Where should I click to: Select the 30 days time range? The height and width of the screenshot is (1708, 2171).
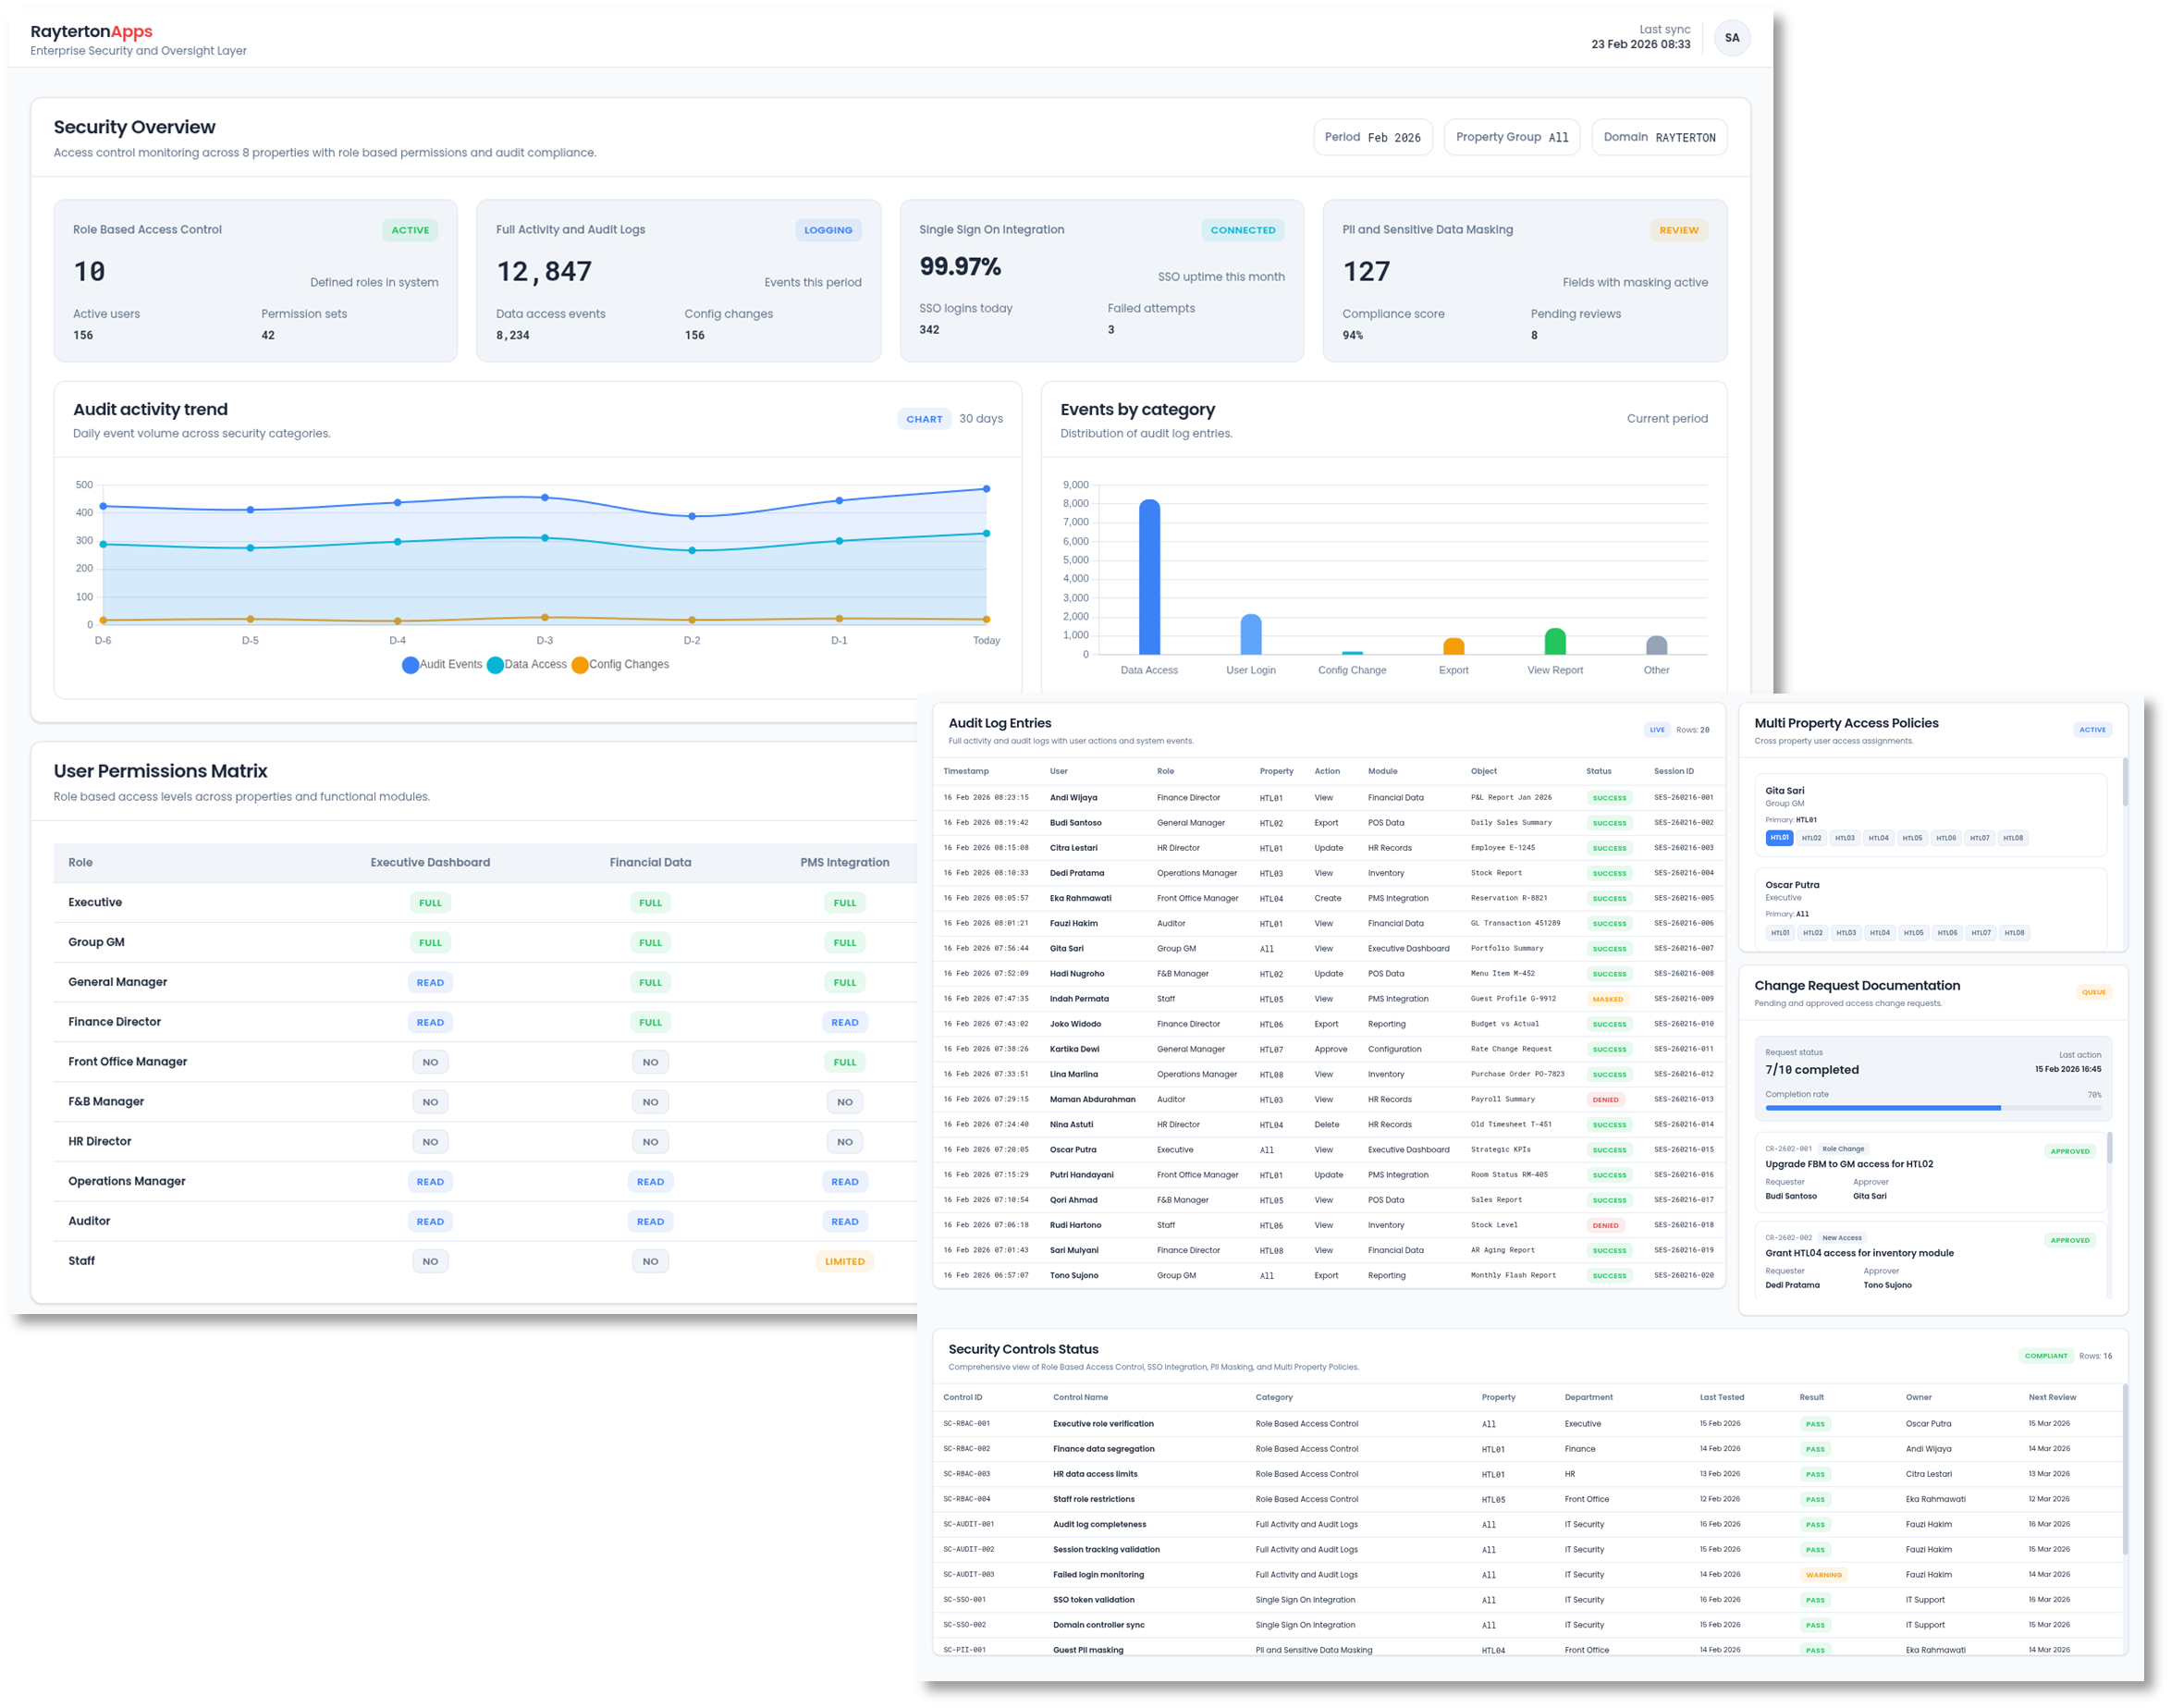(981, 419)
